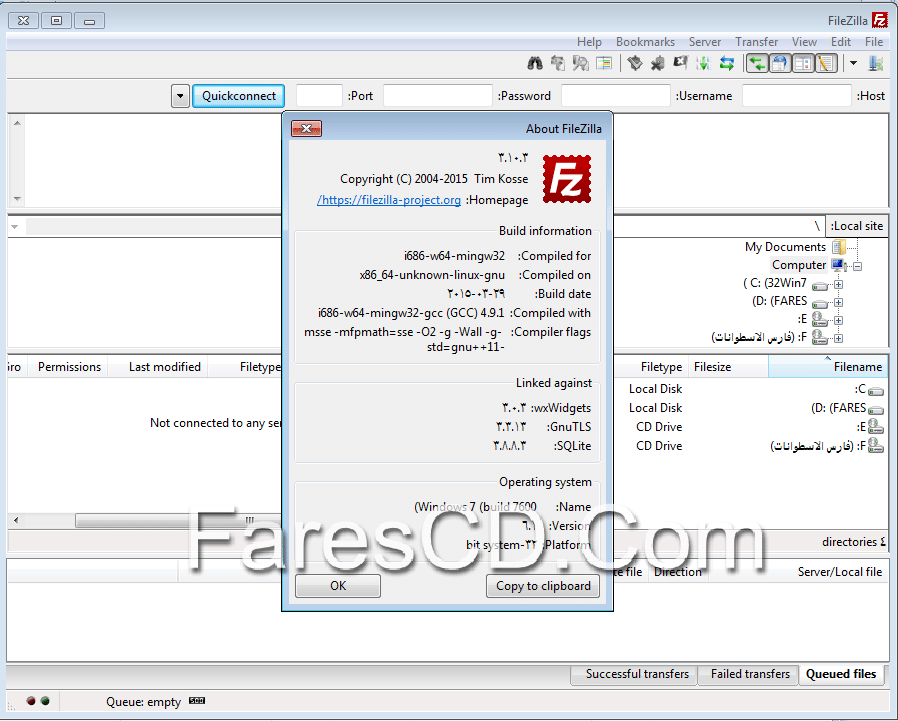Click the Quickconnect button
This screenshot has width=898, height=721.
pos(238,96)
